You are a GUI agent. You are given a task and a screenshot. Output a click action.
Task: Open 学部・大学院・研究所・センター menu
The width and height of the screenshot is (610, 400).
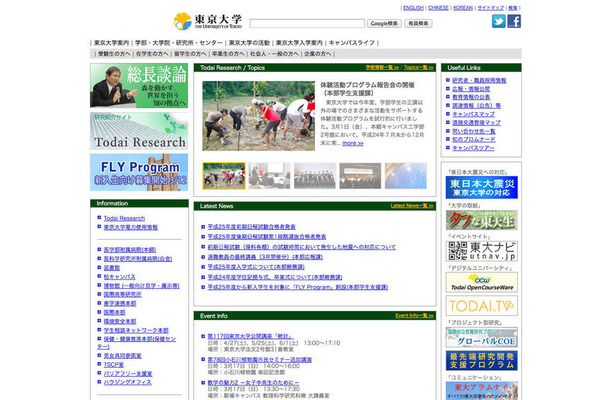(x=179, y=43)
